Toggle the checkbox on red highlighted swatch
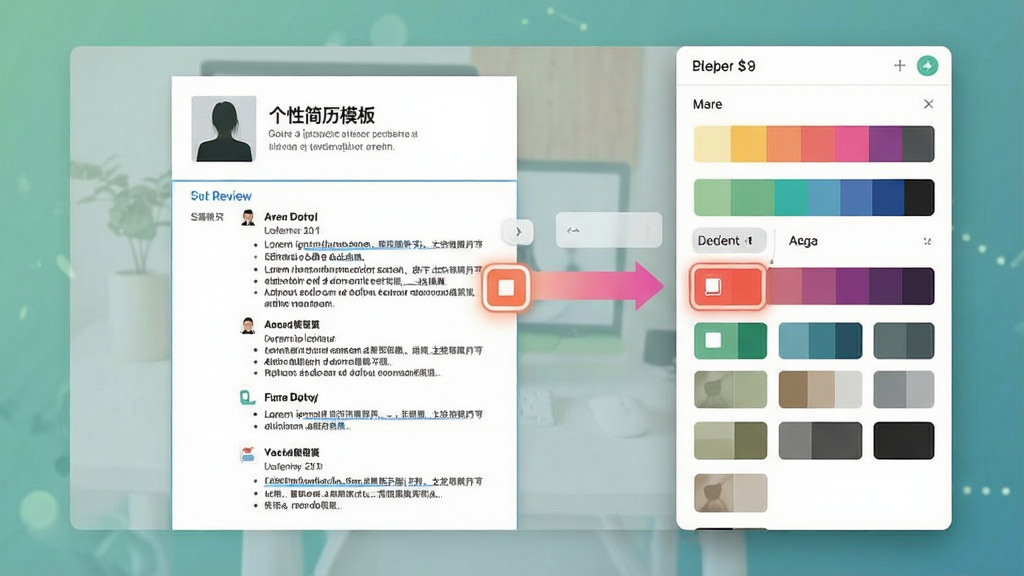Image resolution: width=1024 pixels, height=576 pixels. coord(712,286)
